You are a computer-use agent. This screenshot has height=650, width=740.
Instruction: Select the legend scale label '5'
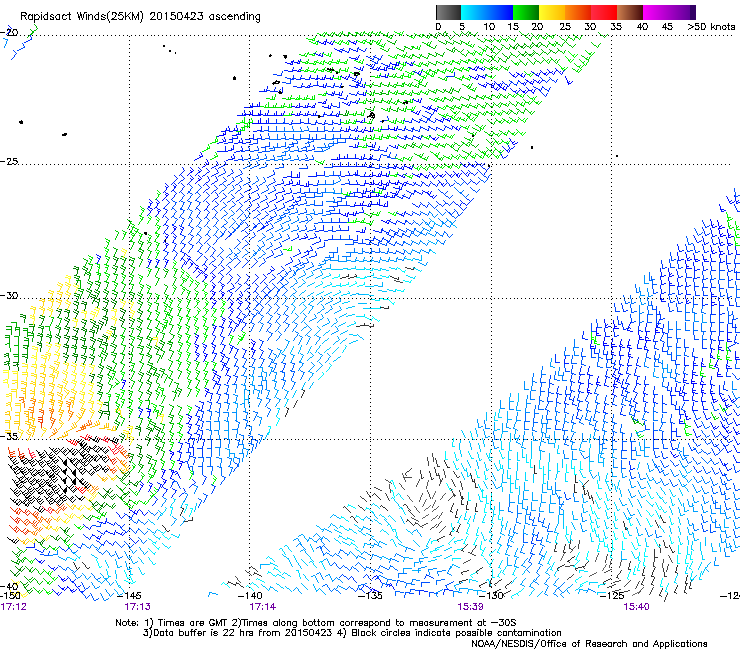point(462,27)
